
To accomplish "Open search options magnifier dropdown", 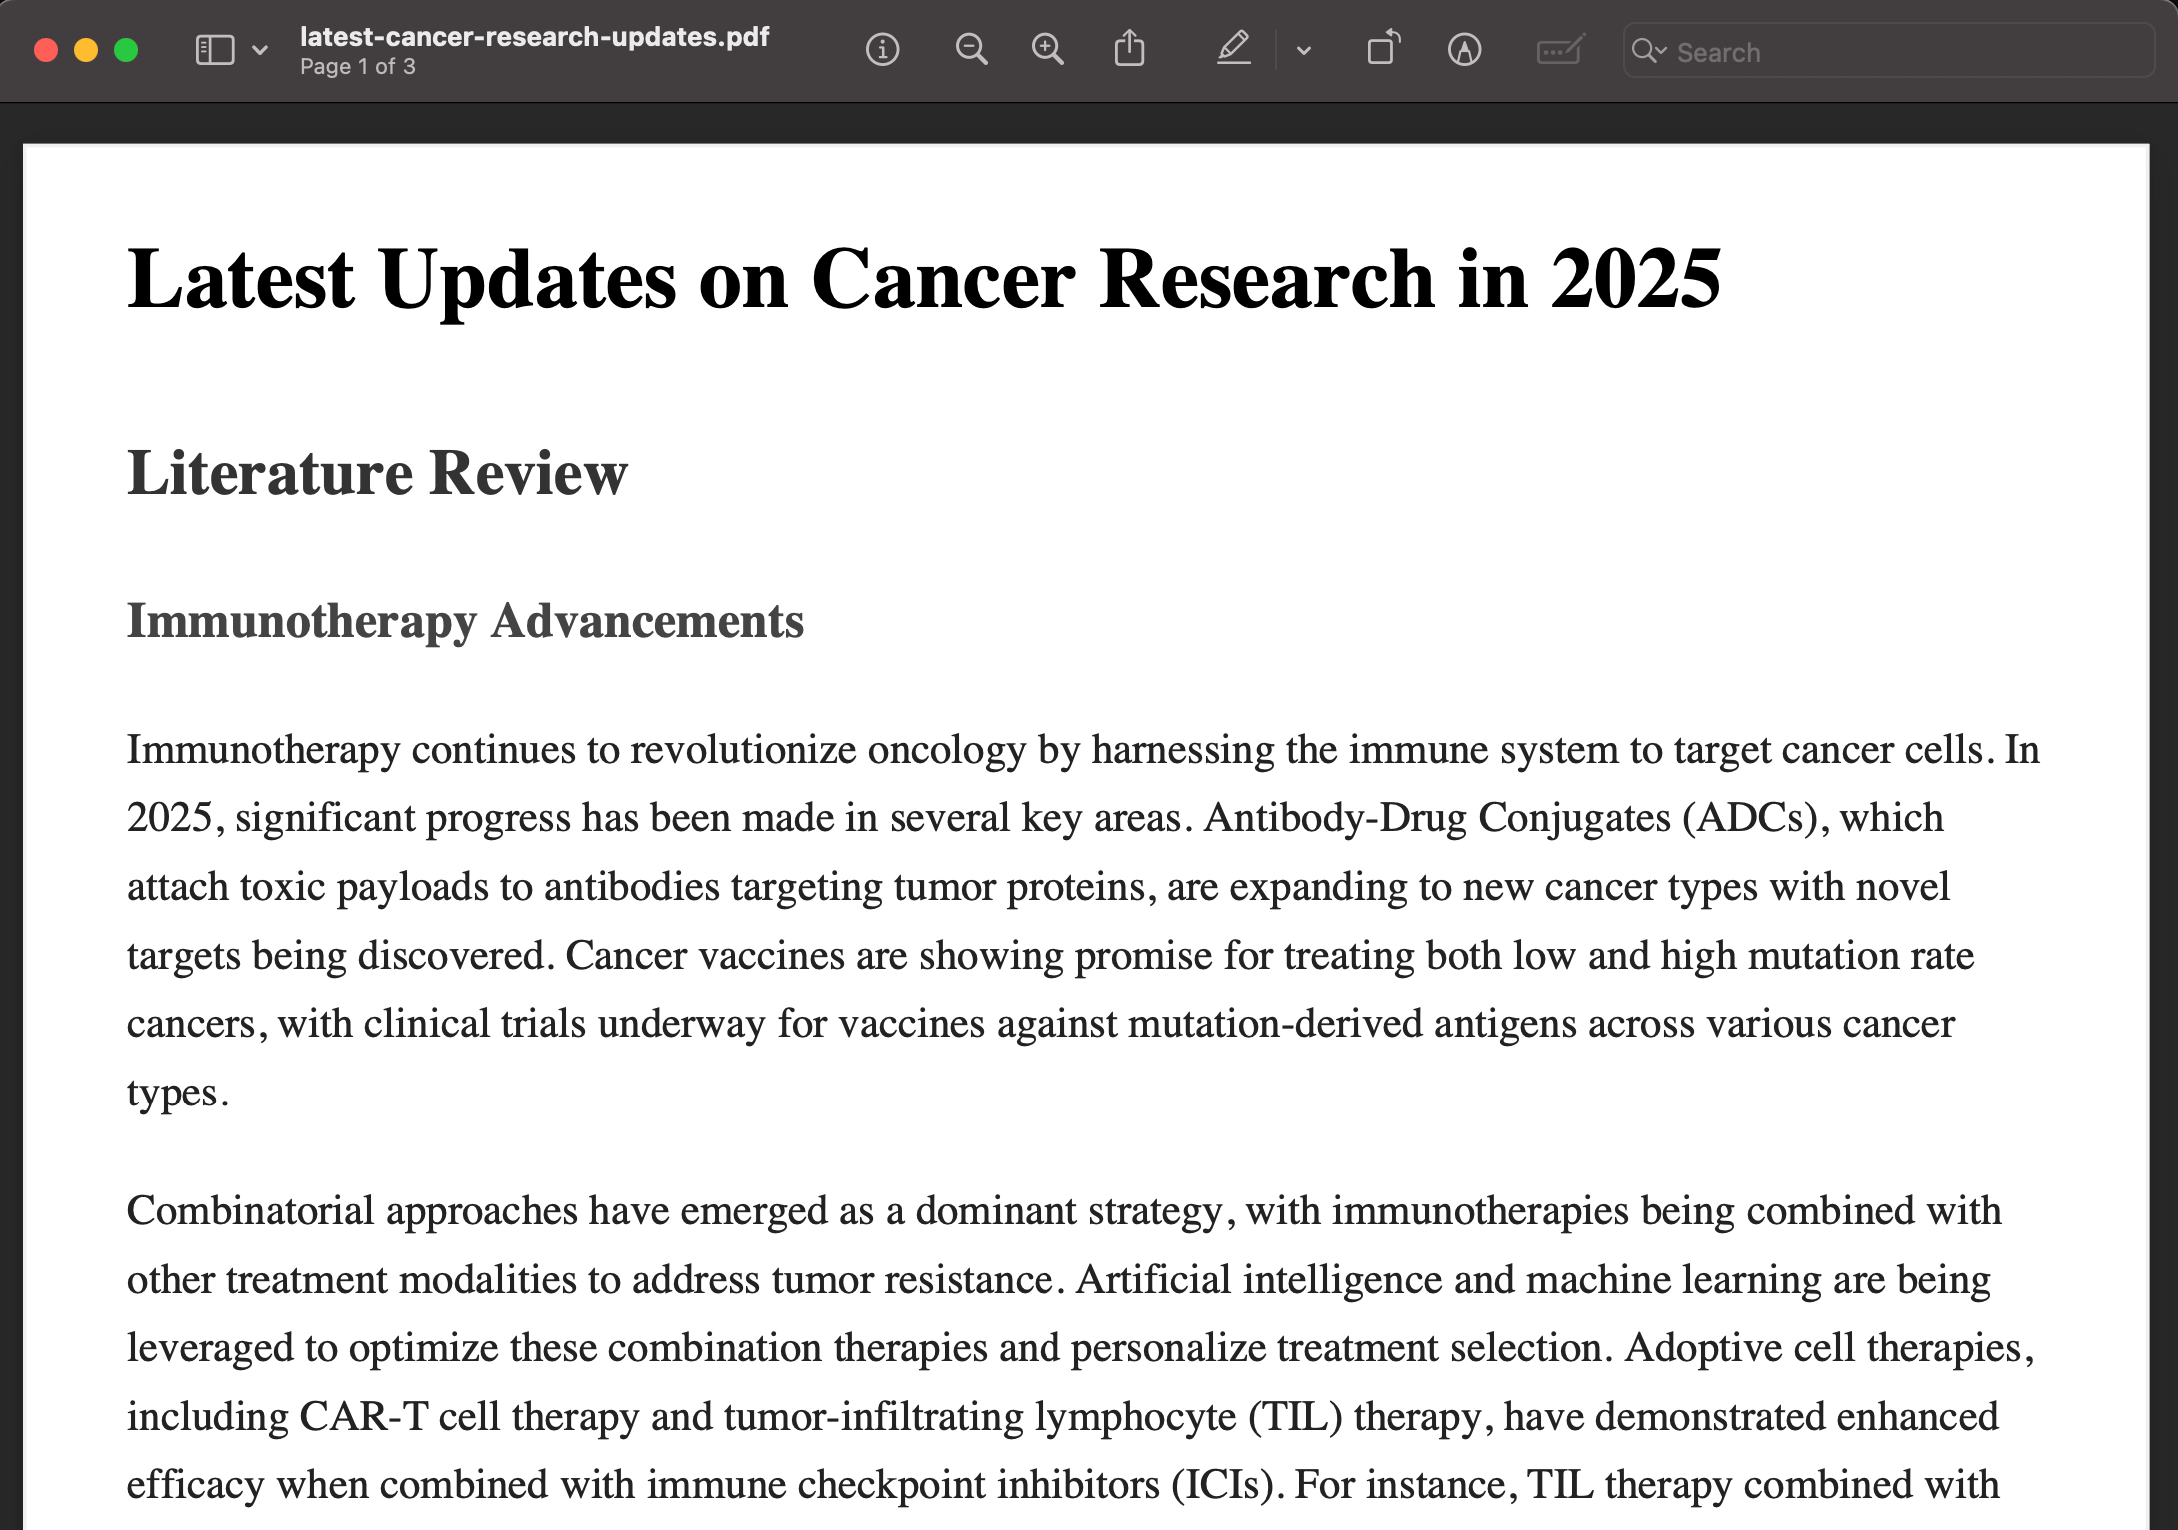I will click(1648, 50).
